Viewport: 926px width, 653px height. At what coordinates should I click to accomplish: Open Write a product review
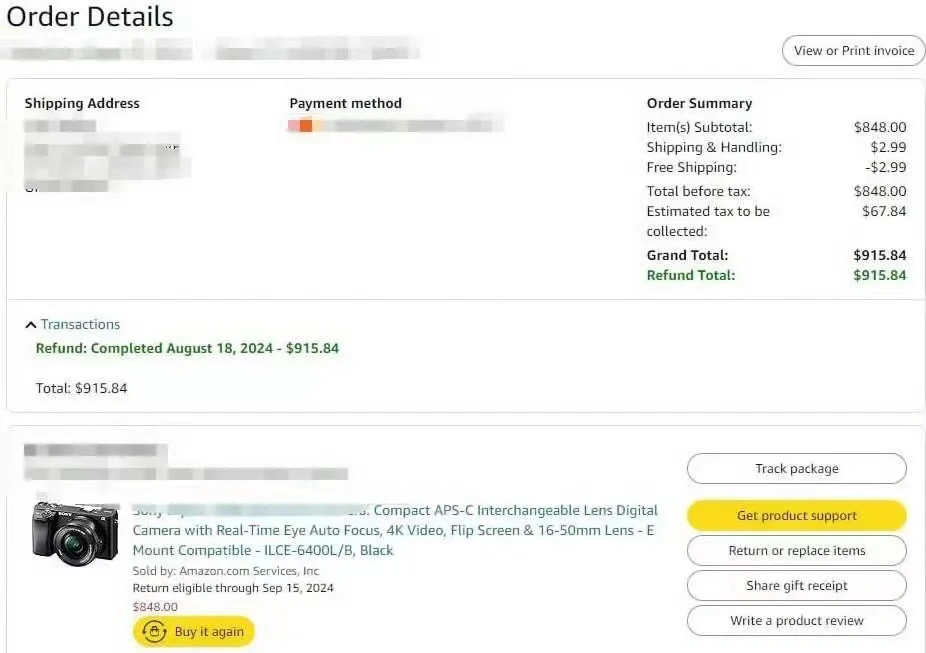click(797, 621)
